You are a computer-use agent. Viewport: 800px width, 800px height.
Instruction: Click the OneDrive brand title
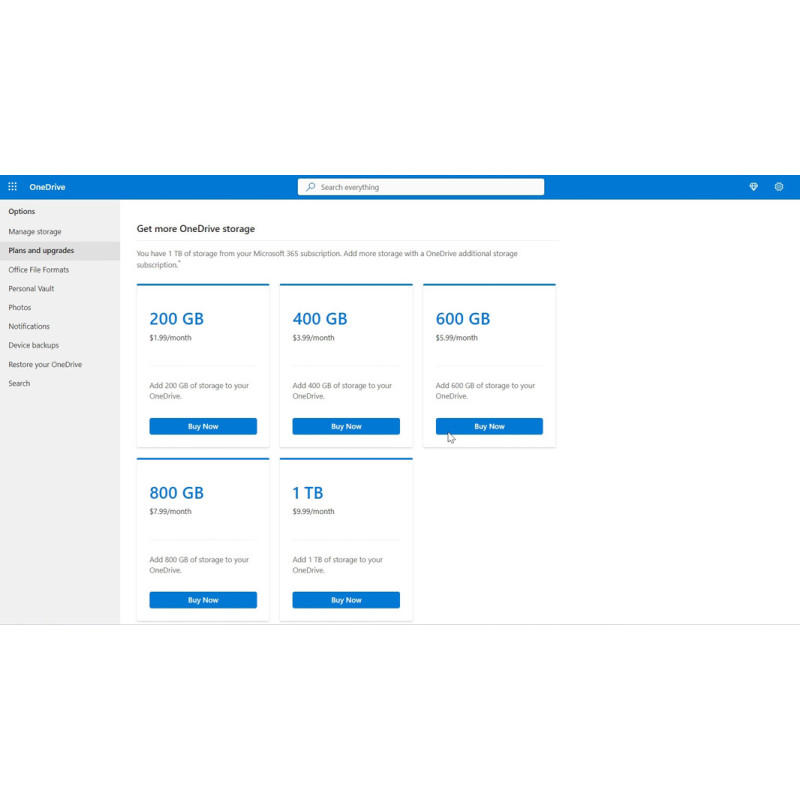point(47,187)
